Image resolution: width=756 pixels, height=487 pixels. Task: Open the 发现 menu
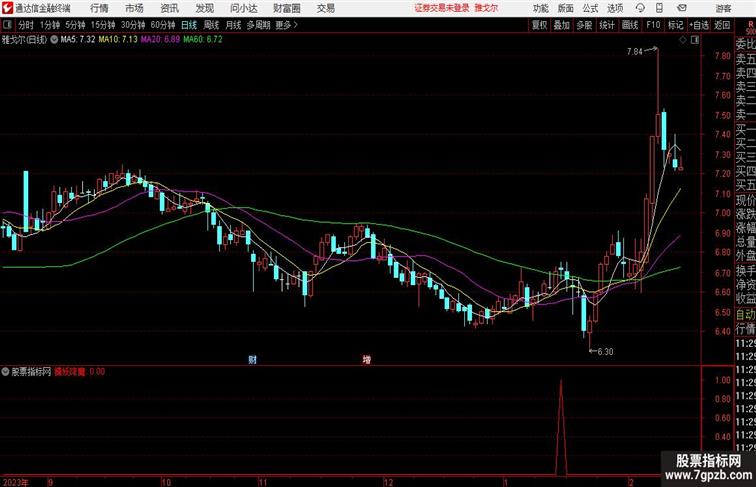point(204,8)
